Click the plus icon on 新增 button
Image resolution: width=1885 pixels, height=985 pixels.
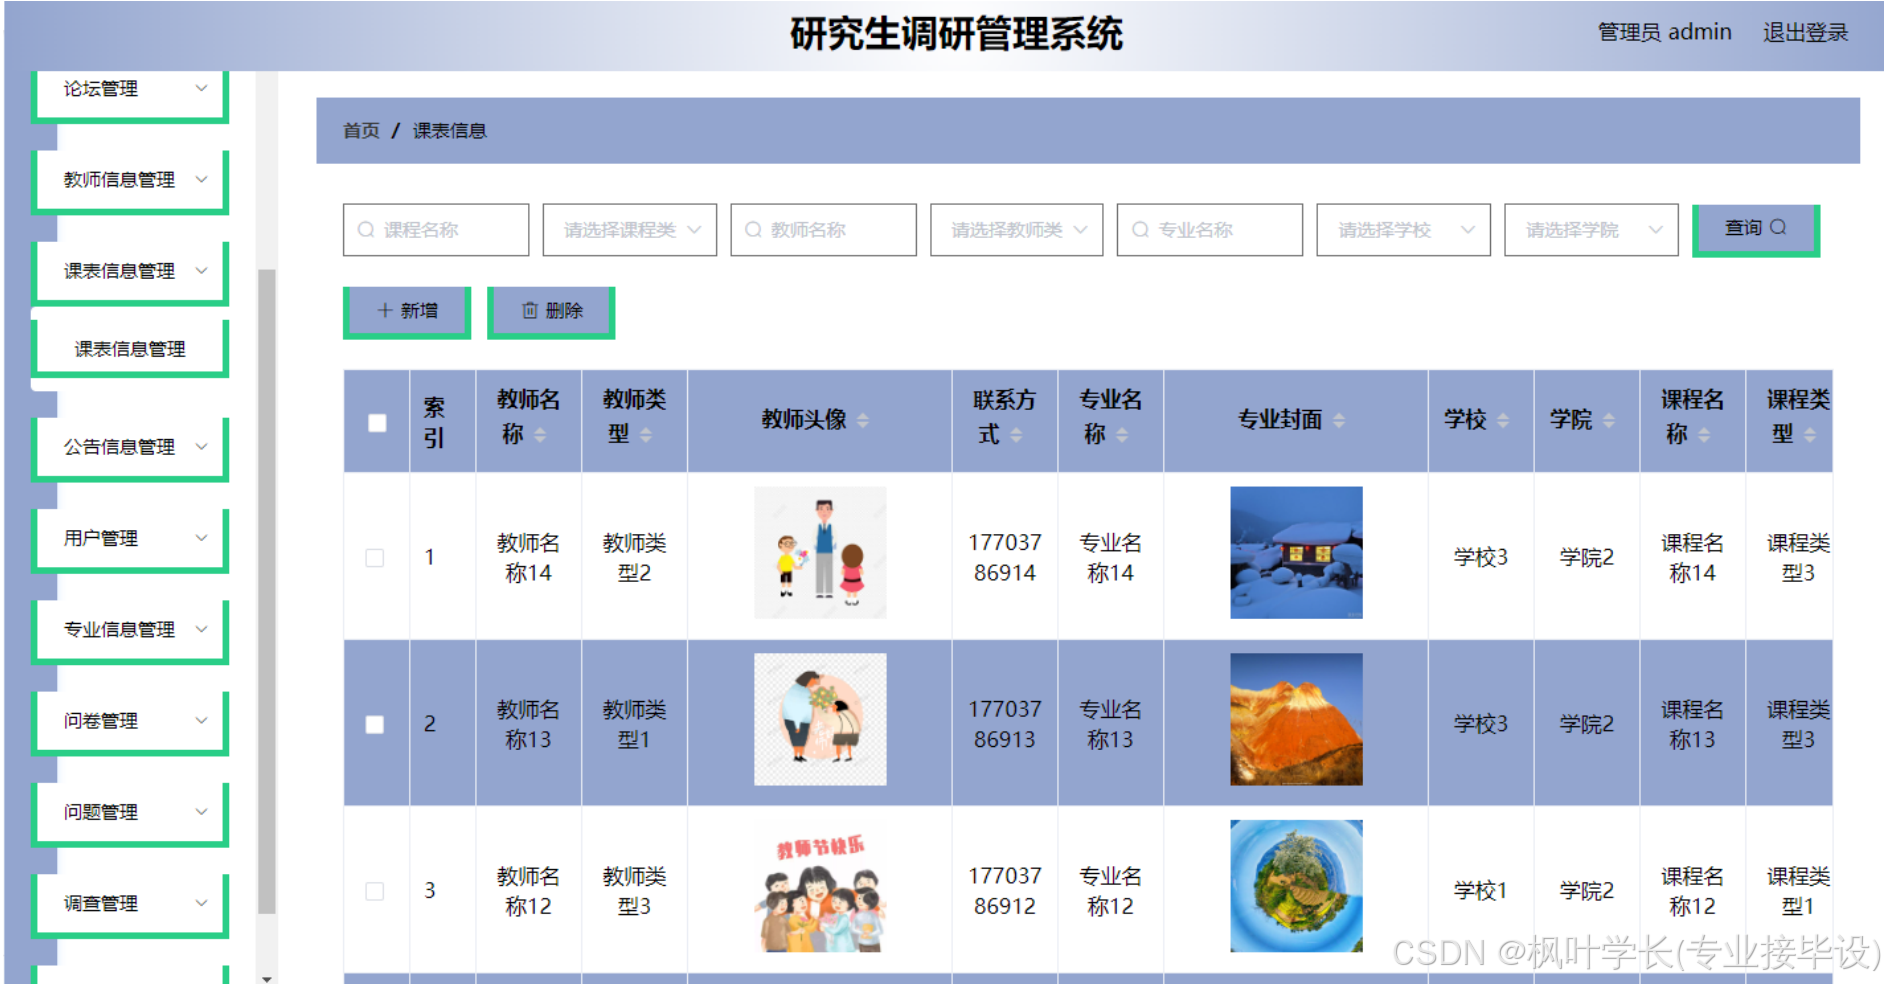385,311
